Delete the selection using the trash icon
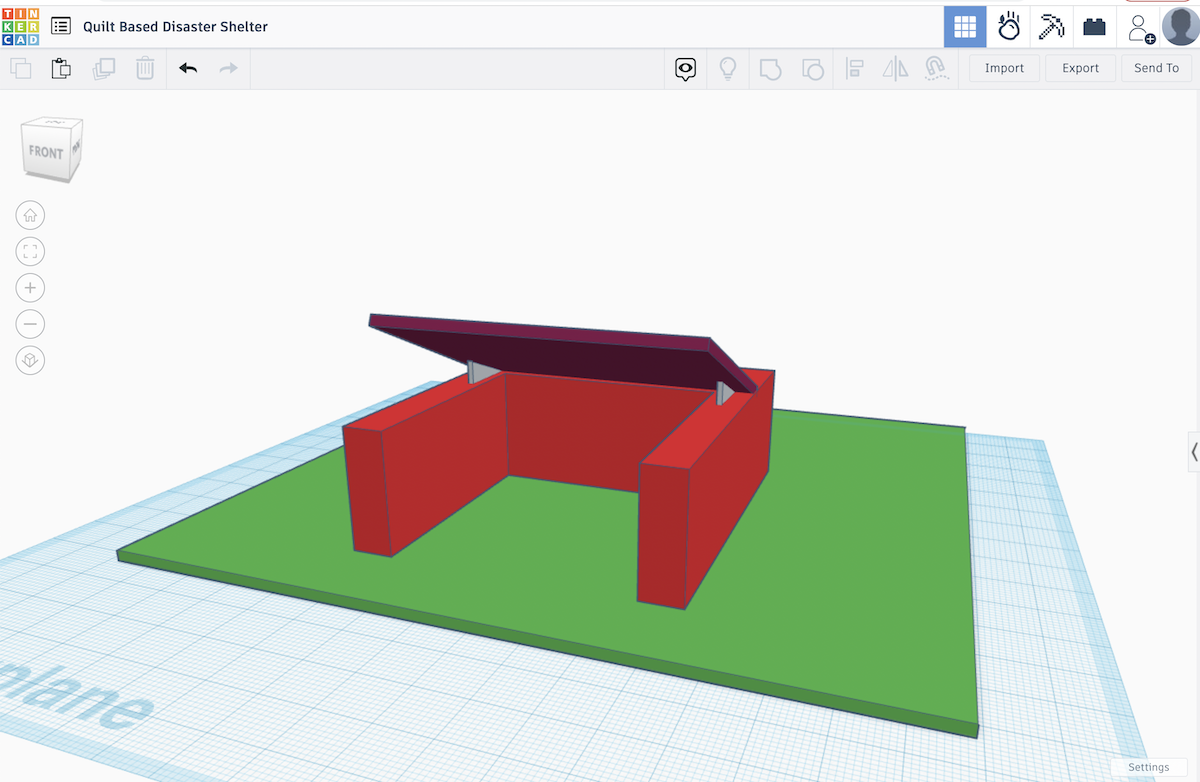 [144, 68]
